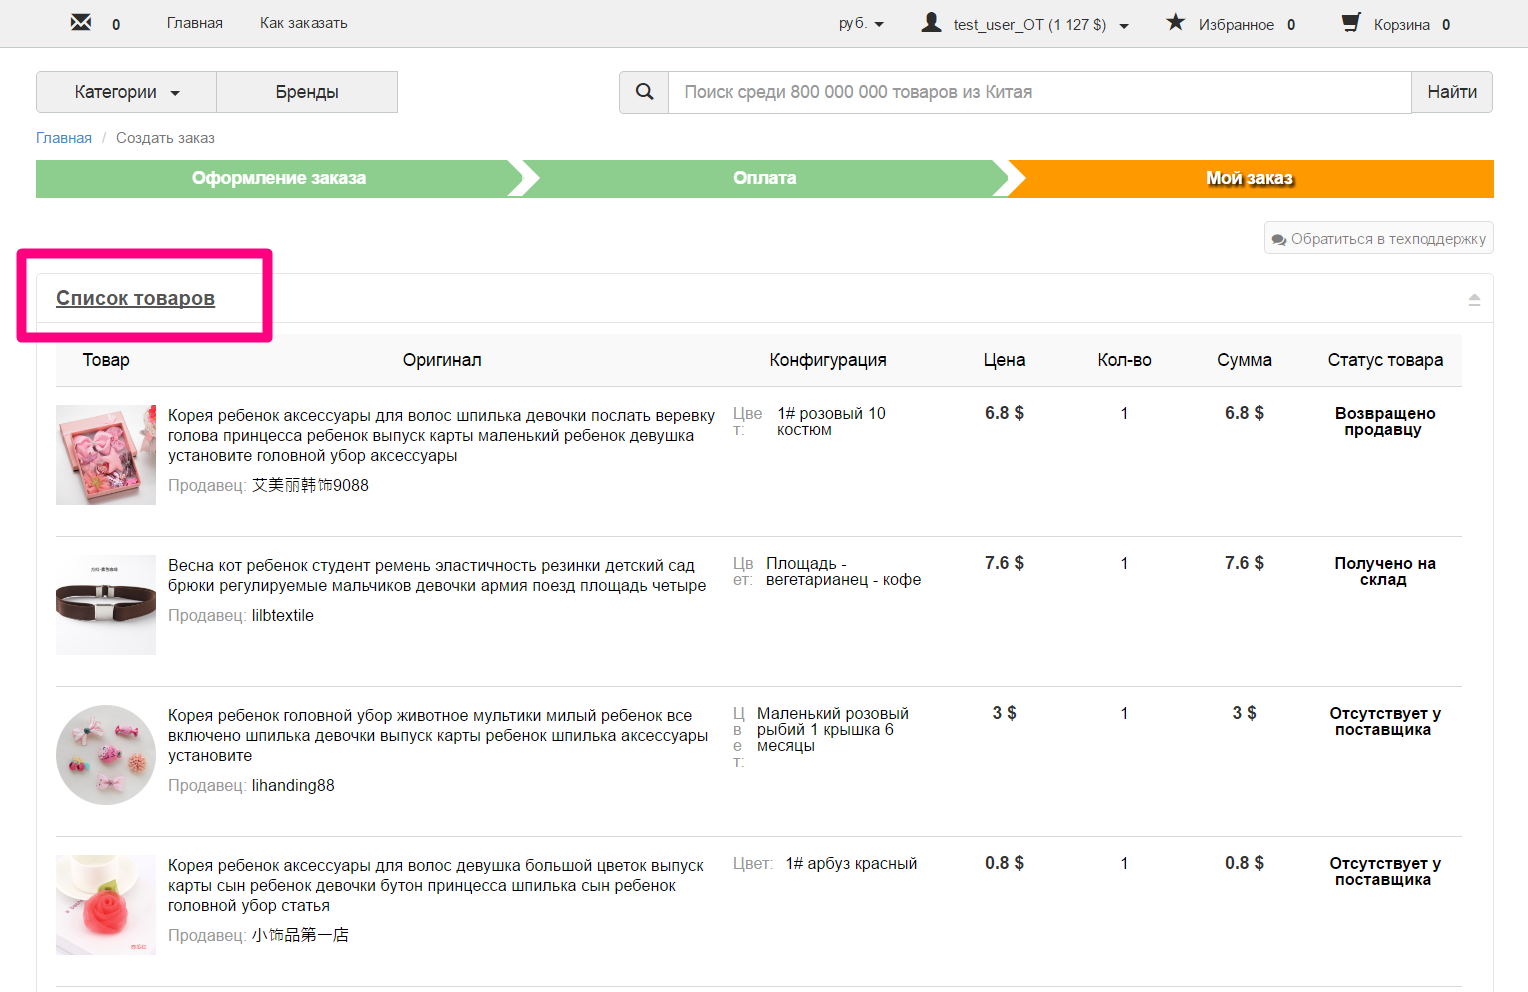This screenshot has width=1528, height=992.
Task: Open the Бренды panel
Action: (x=306, y=91)
